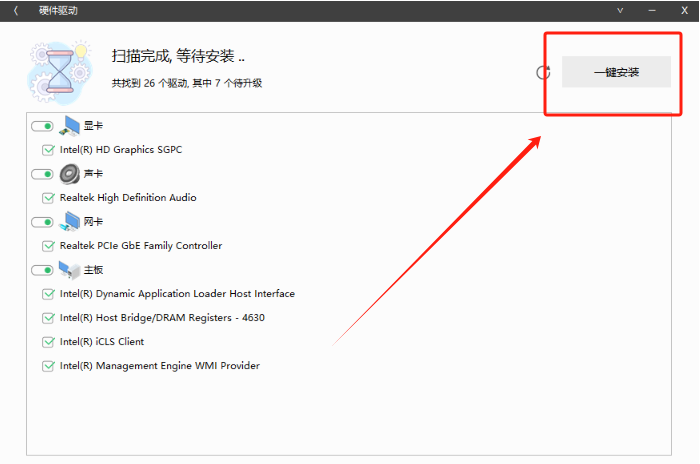700x464 pixels.
Task: Toggle the 显卡 category switch
Action: tap(42, 126)
